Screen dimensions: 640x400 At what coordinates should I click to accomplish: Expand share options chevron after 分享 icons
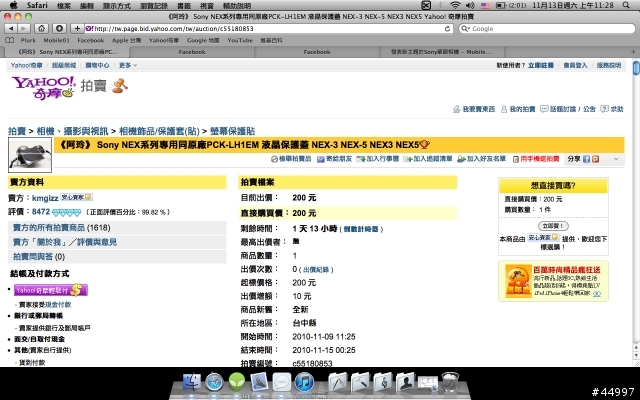616,159
